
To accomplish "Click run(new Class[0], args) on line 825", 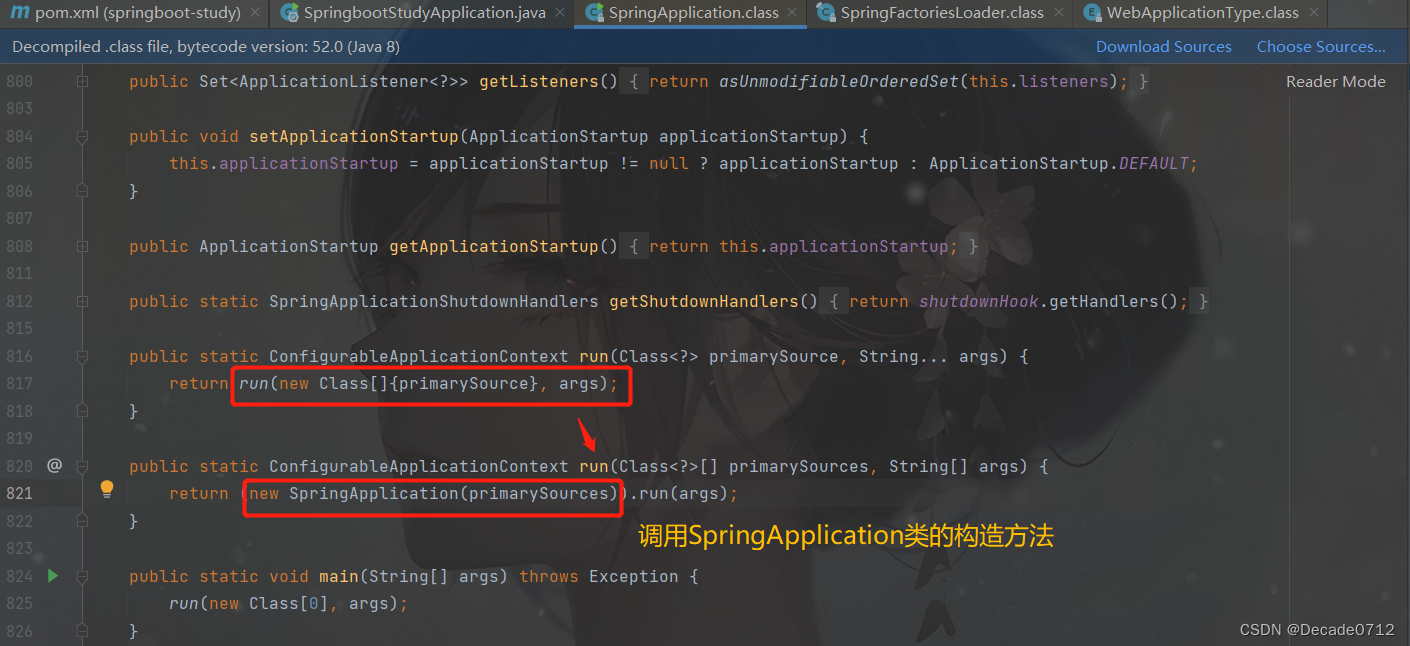I will 284,603.
